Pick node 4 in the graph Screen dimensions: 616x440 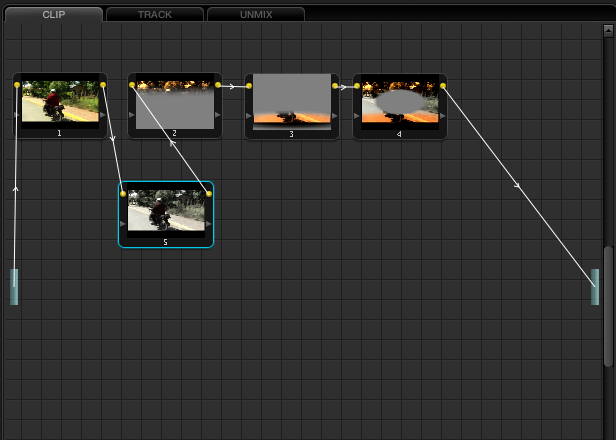pos(399,102)
